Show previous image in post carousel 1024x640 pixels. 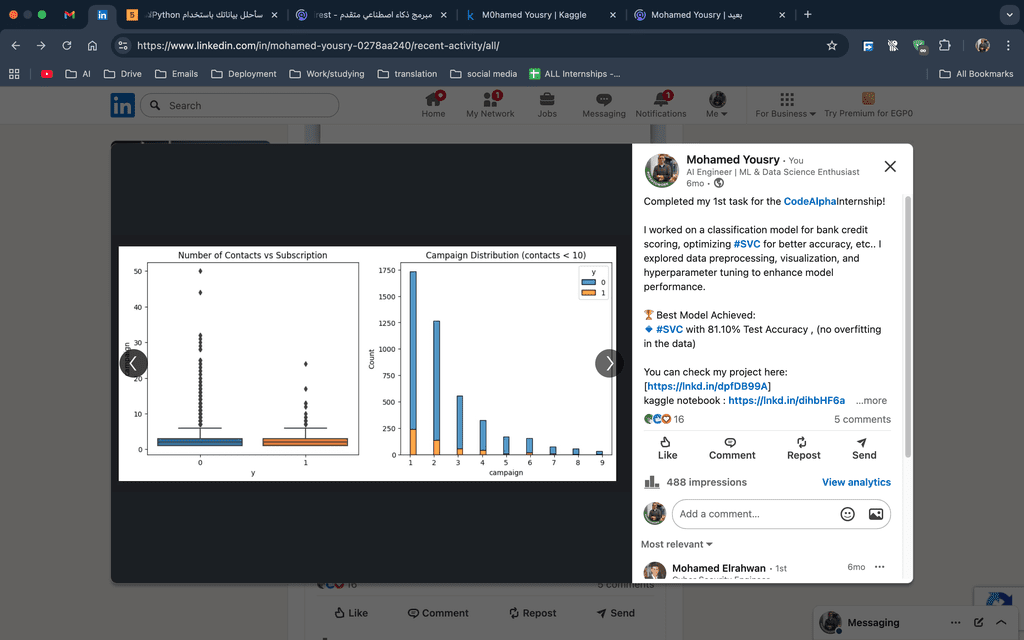(134, 363)
